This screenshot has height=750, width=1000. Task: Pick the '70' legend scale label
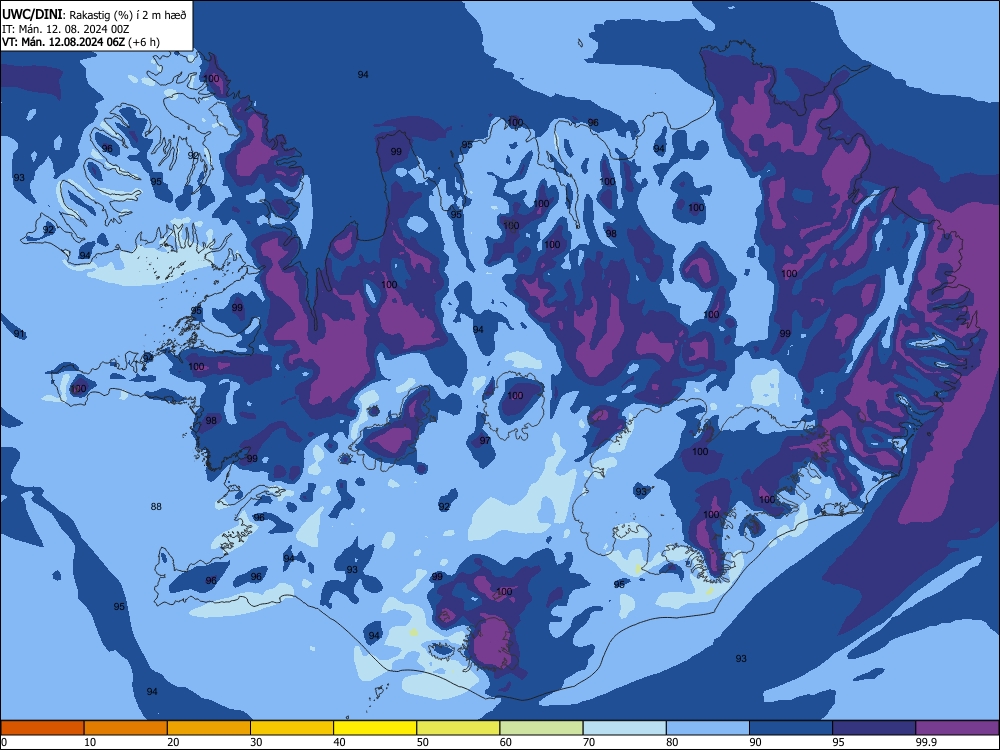589,742
